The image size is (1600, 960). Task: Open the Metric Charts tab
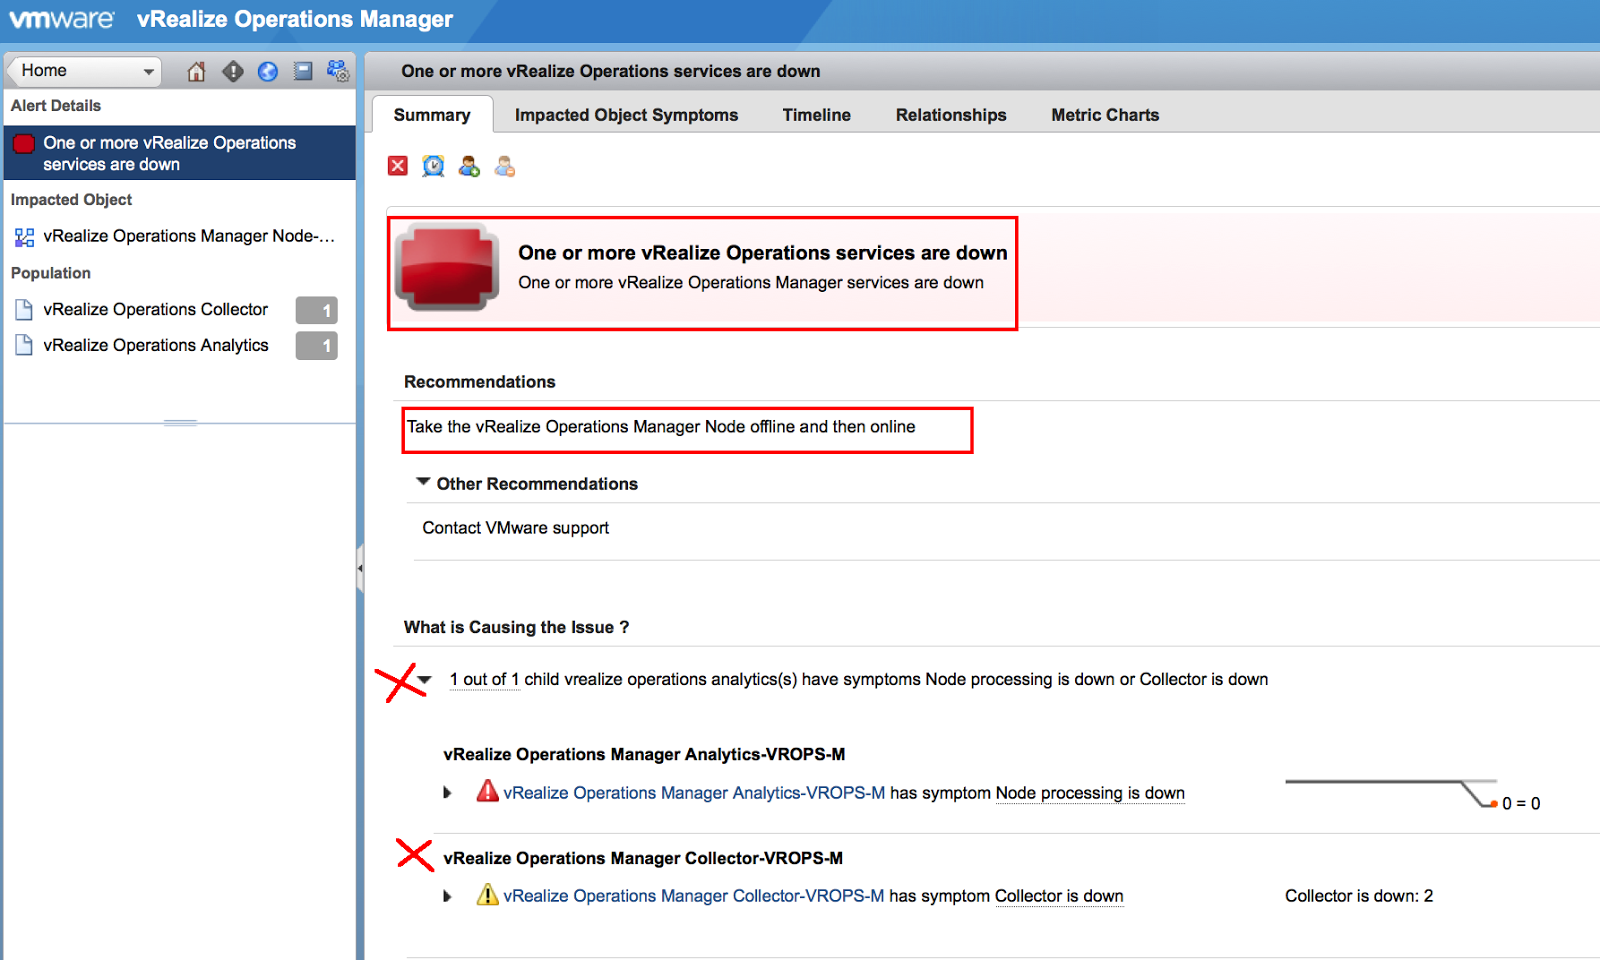point(1105,115)
